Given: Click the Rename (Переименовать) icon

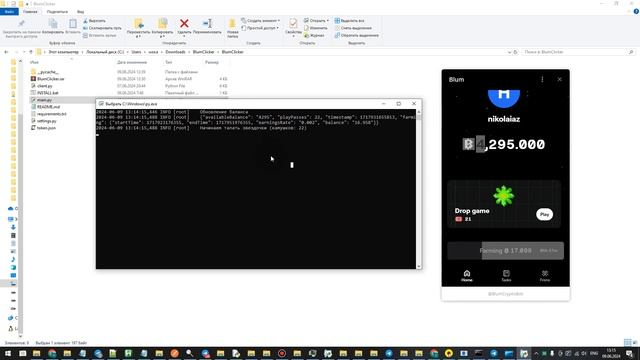Looking at the screenshot, I should 207,24.
